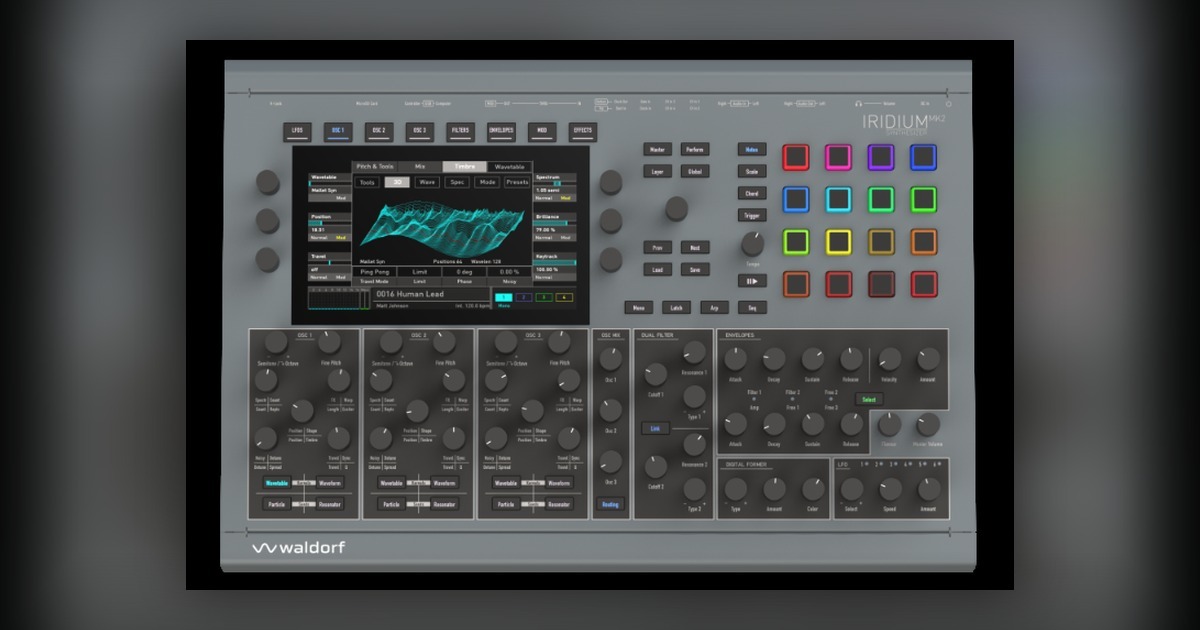1200x630 pixels.
Task: Toggle the filter Link button
Action: click(656, 428)
